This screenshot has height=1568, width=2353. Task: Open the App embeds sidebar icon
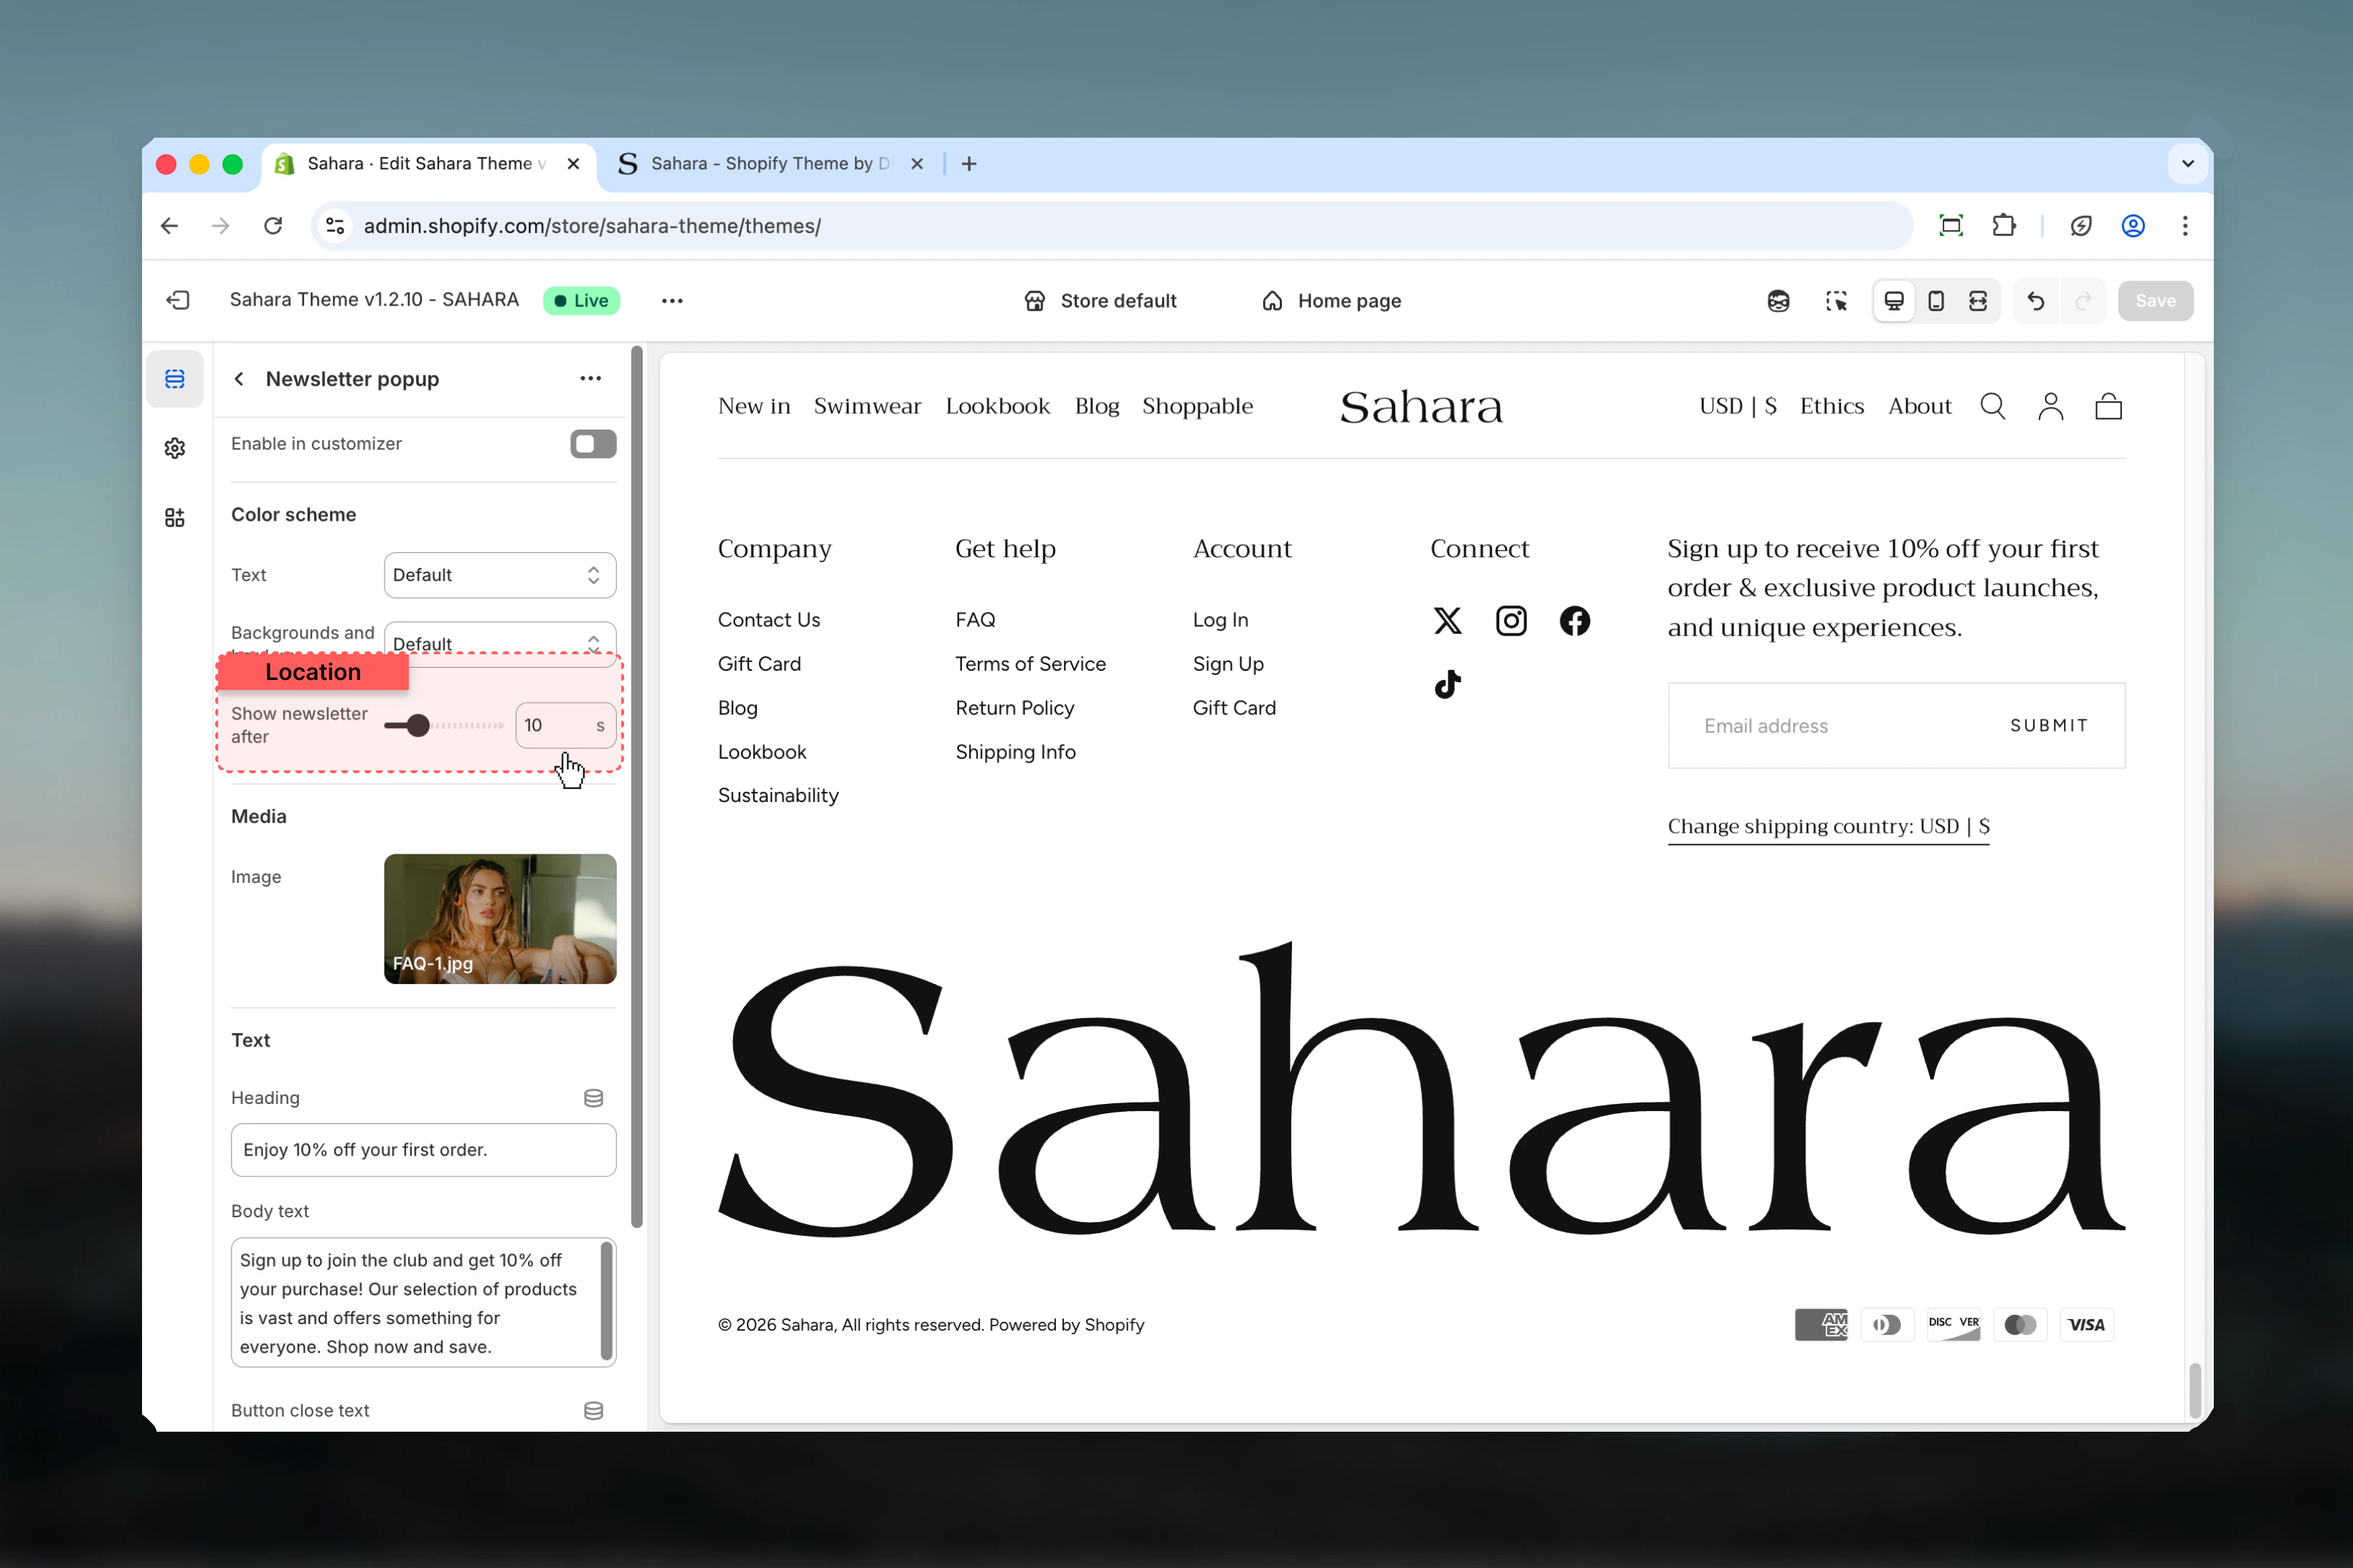click(175, 517)
